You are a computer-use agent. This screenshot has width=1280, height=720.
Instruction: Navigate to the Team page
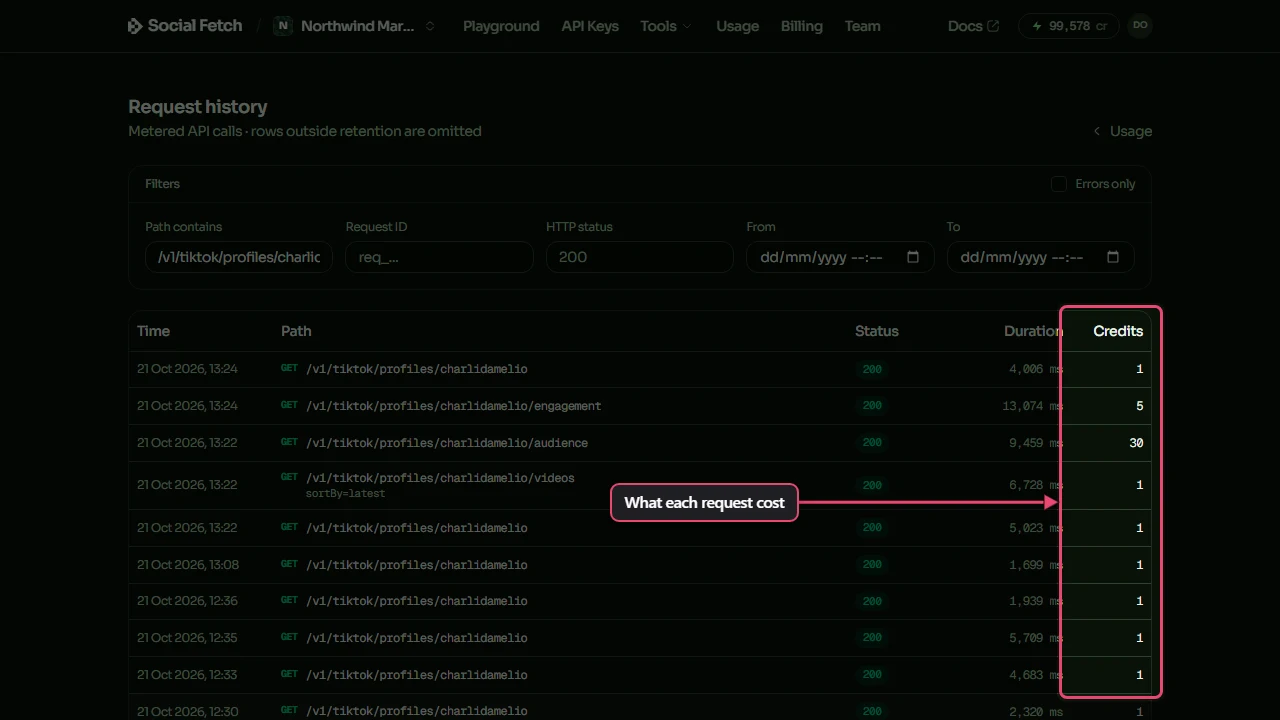tap(862, 26)
